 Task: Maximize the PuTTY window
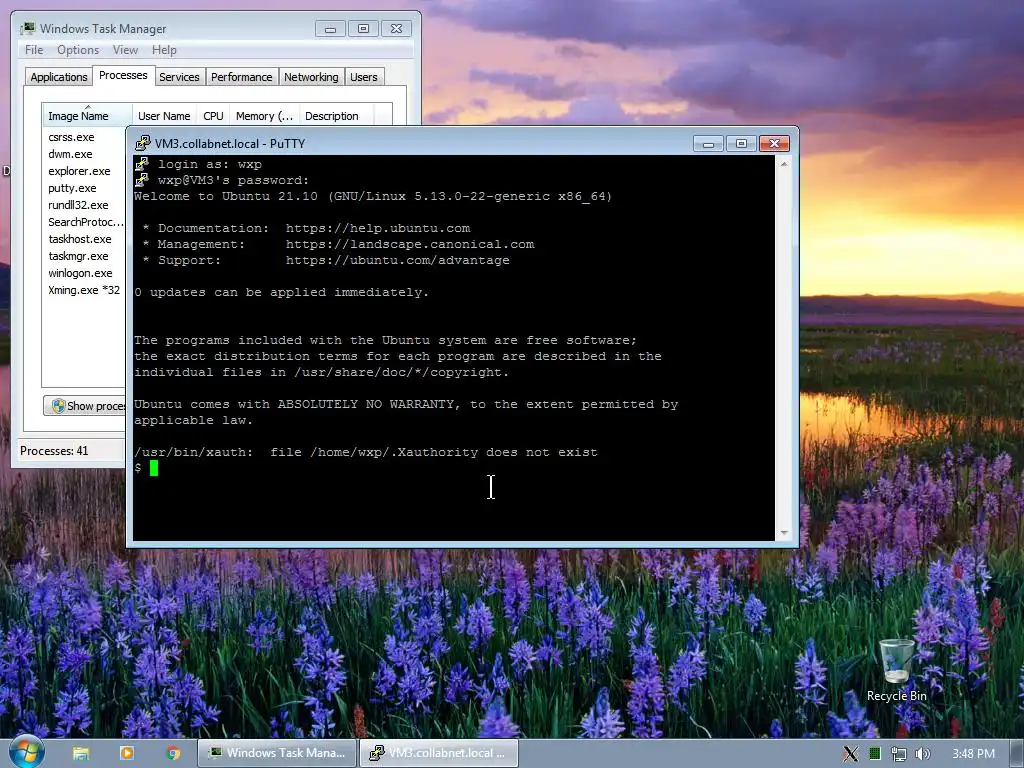[x=741, y=143]
